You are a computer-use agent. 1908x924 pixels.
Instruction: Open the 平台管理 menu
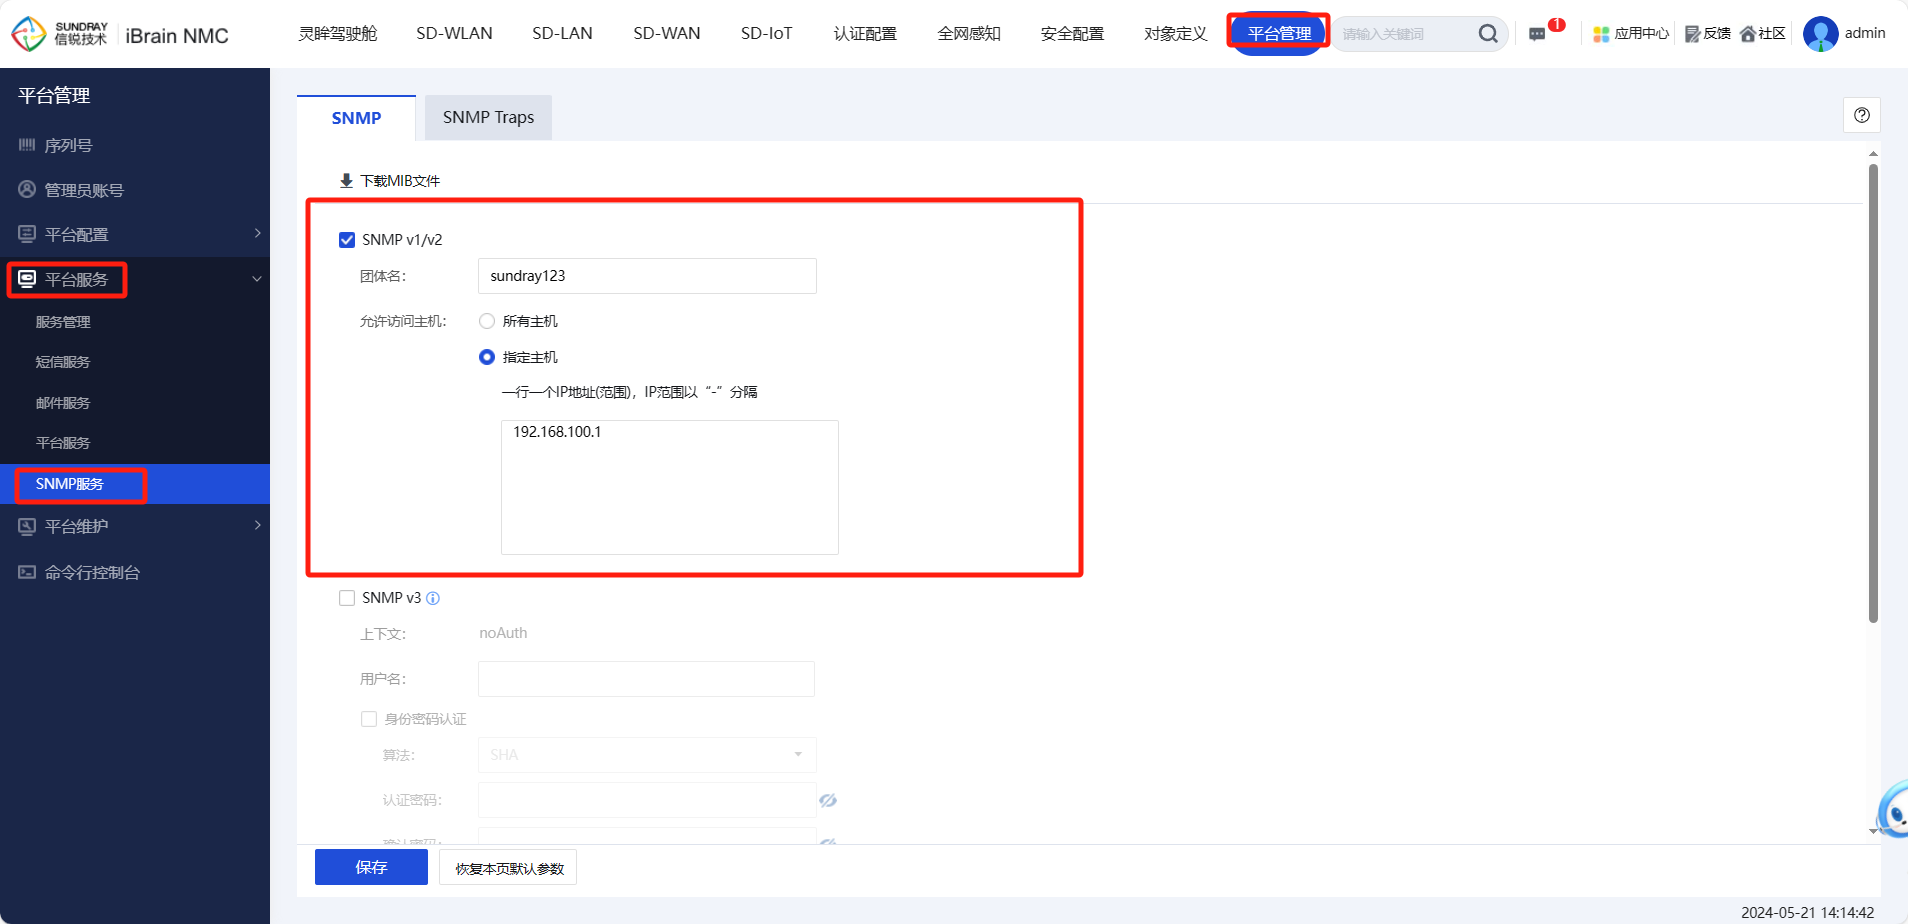[x=1279, y=34]
